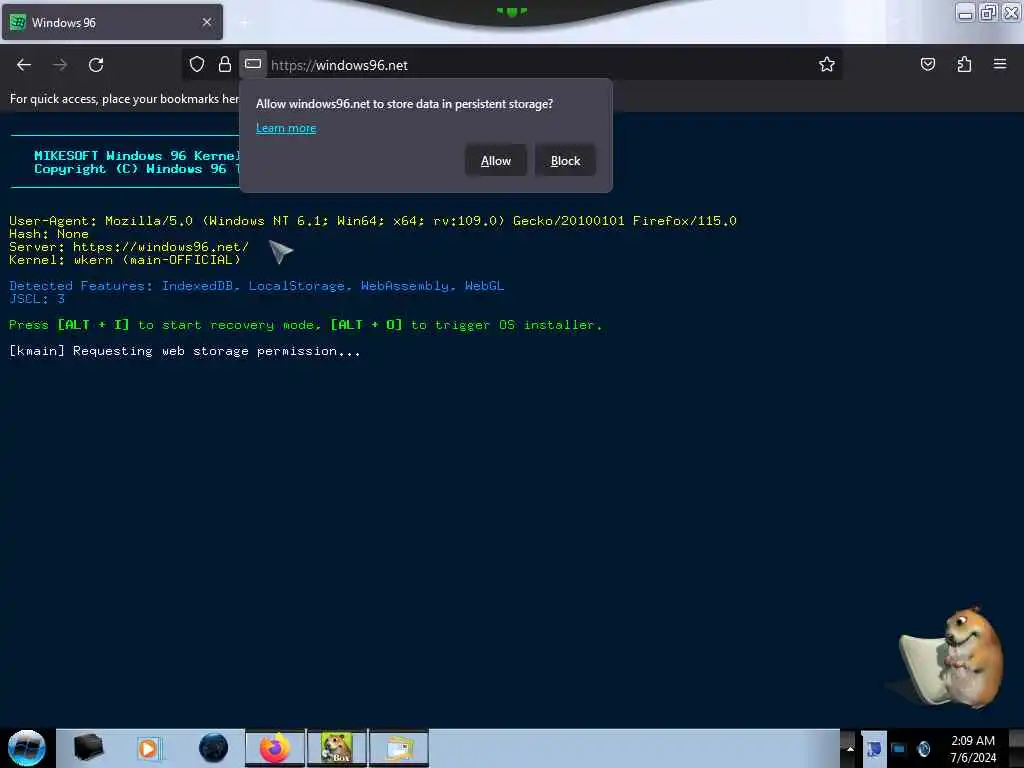Click the 'MIKESOFT Windows 96 Kernel' header
This screenshot has width=1024, height=768.
(x=137, y=155)
